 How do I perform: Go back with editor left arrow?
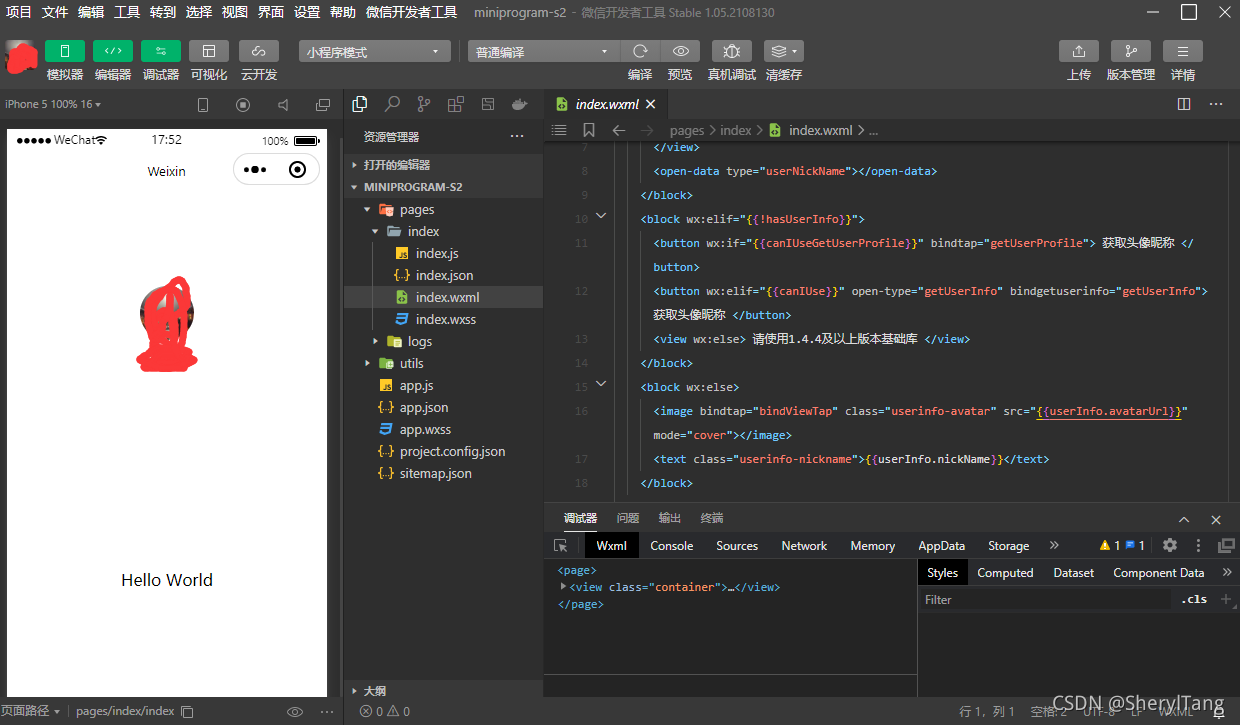(619, 130)
